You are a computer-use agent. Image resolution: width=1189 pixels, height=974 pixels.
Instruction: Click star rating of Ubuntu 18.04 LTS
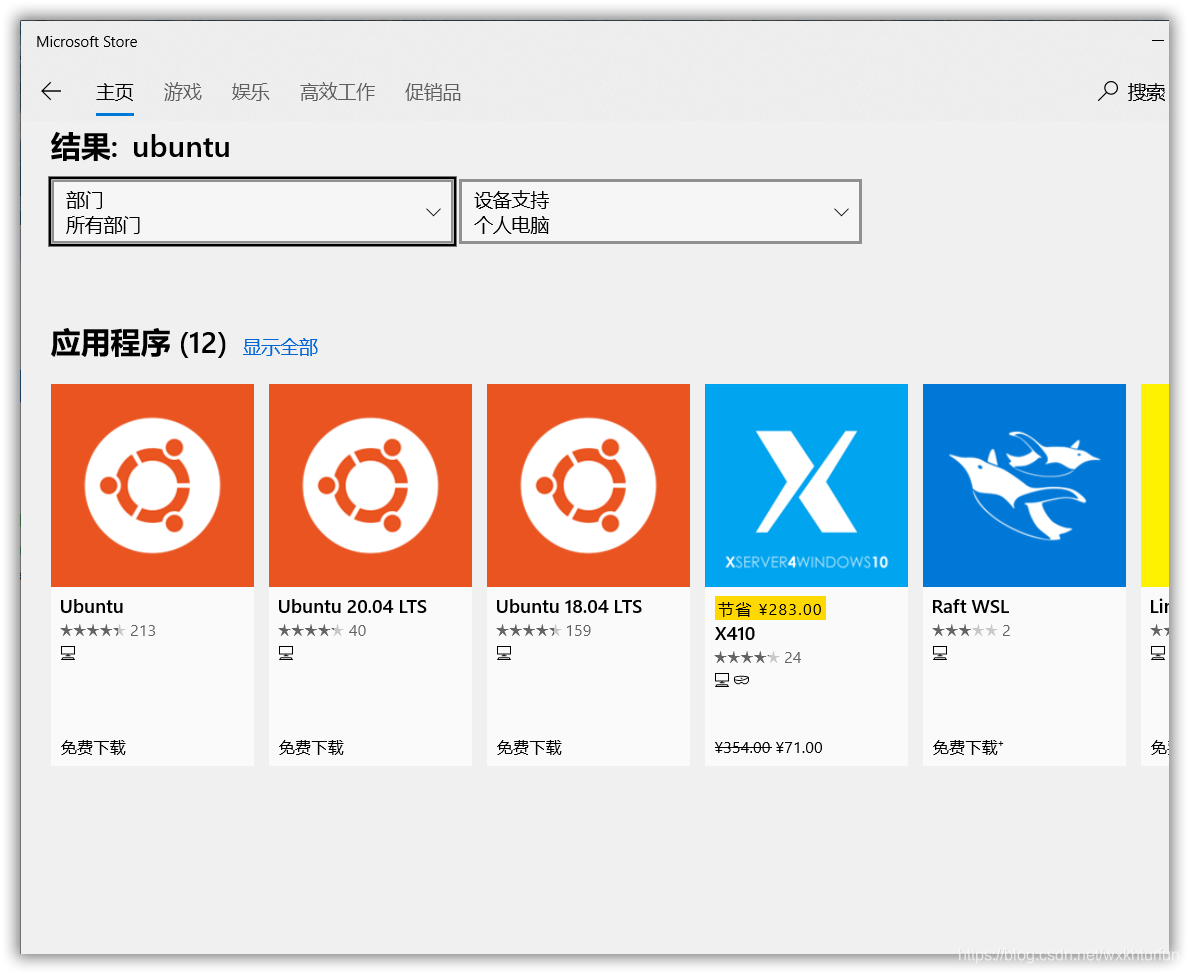pyautogui.click(x=529, y=630)
